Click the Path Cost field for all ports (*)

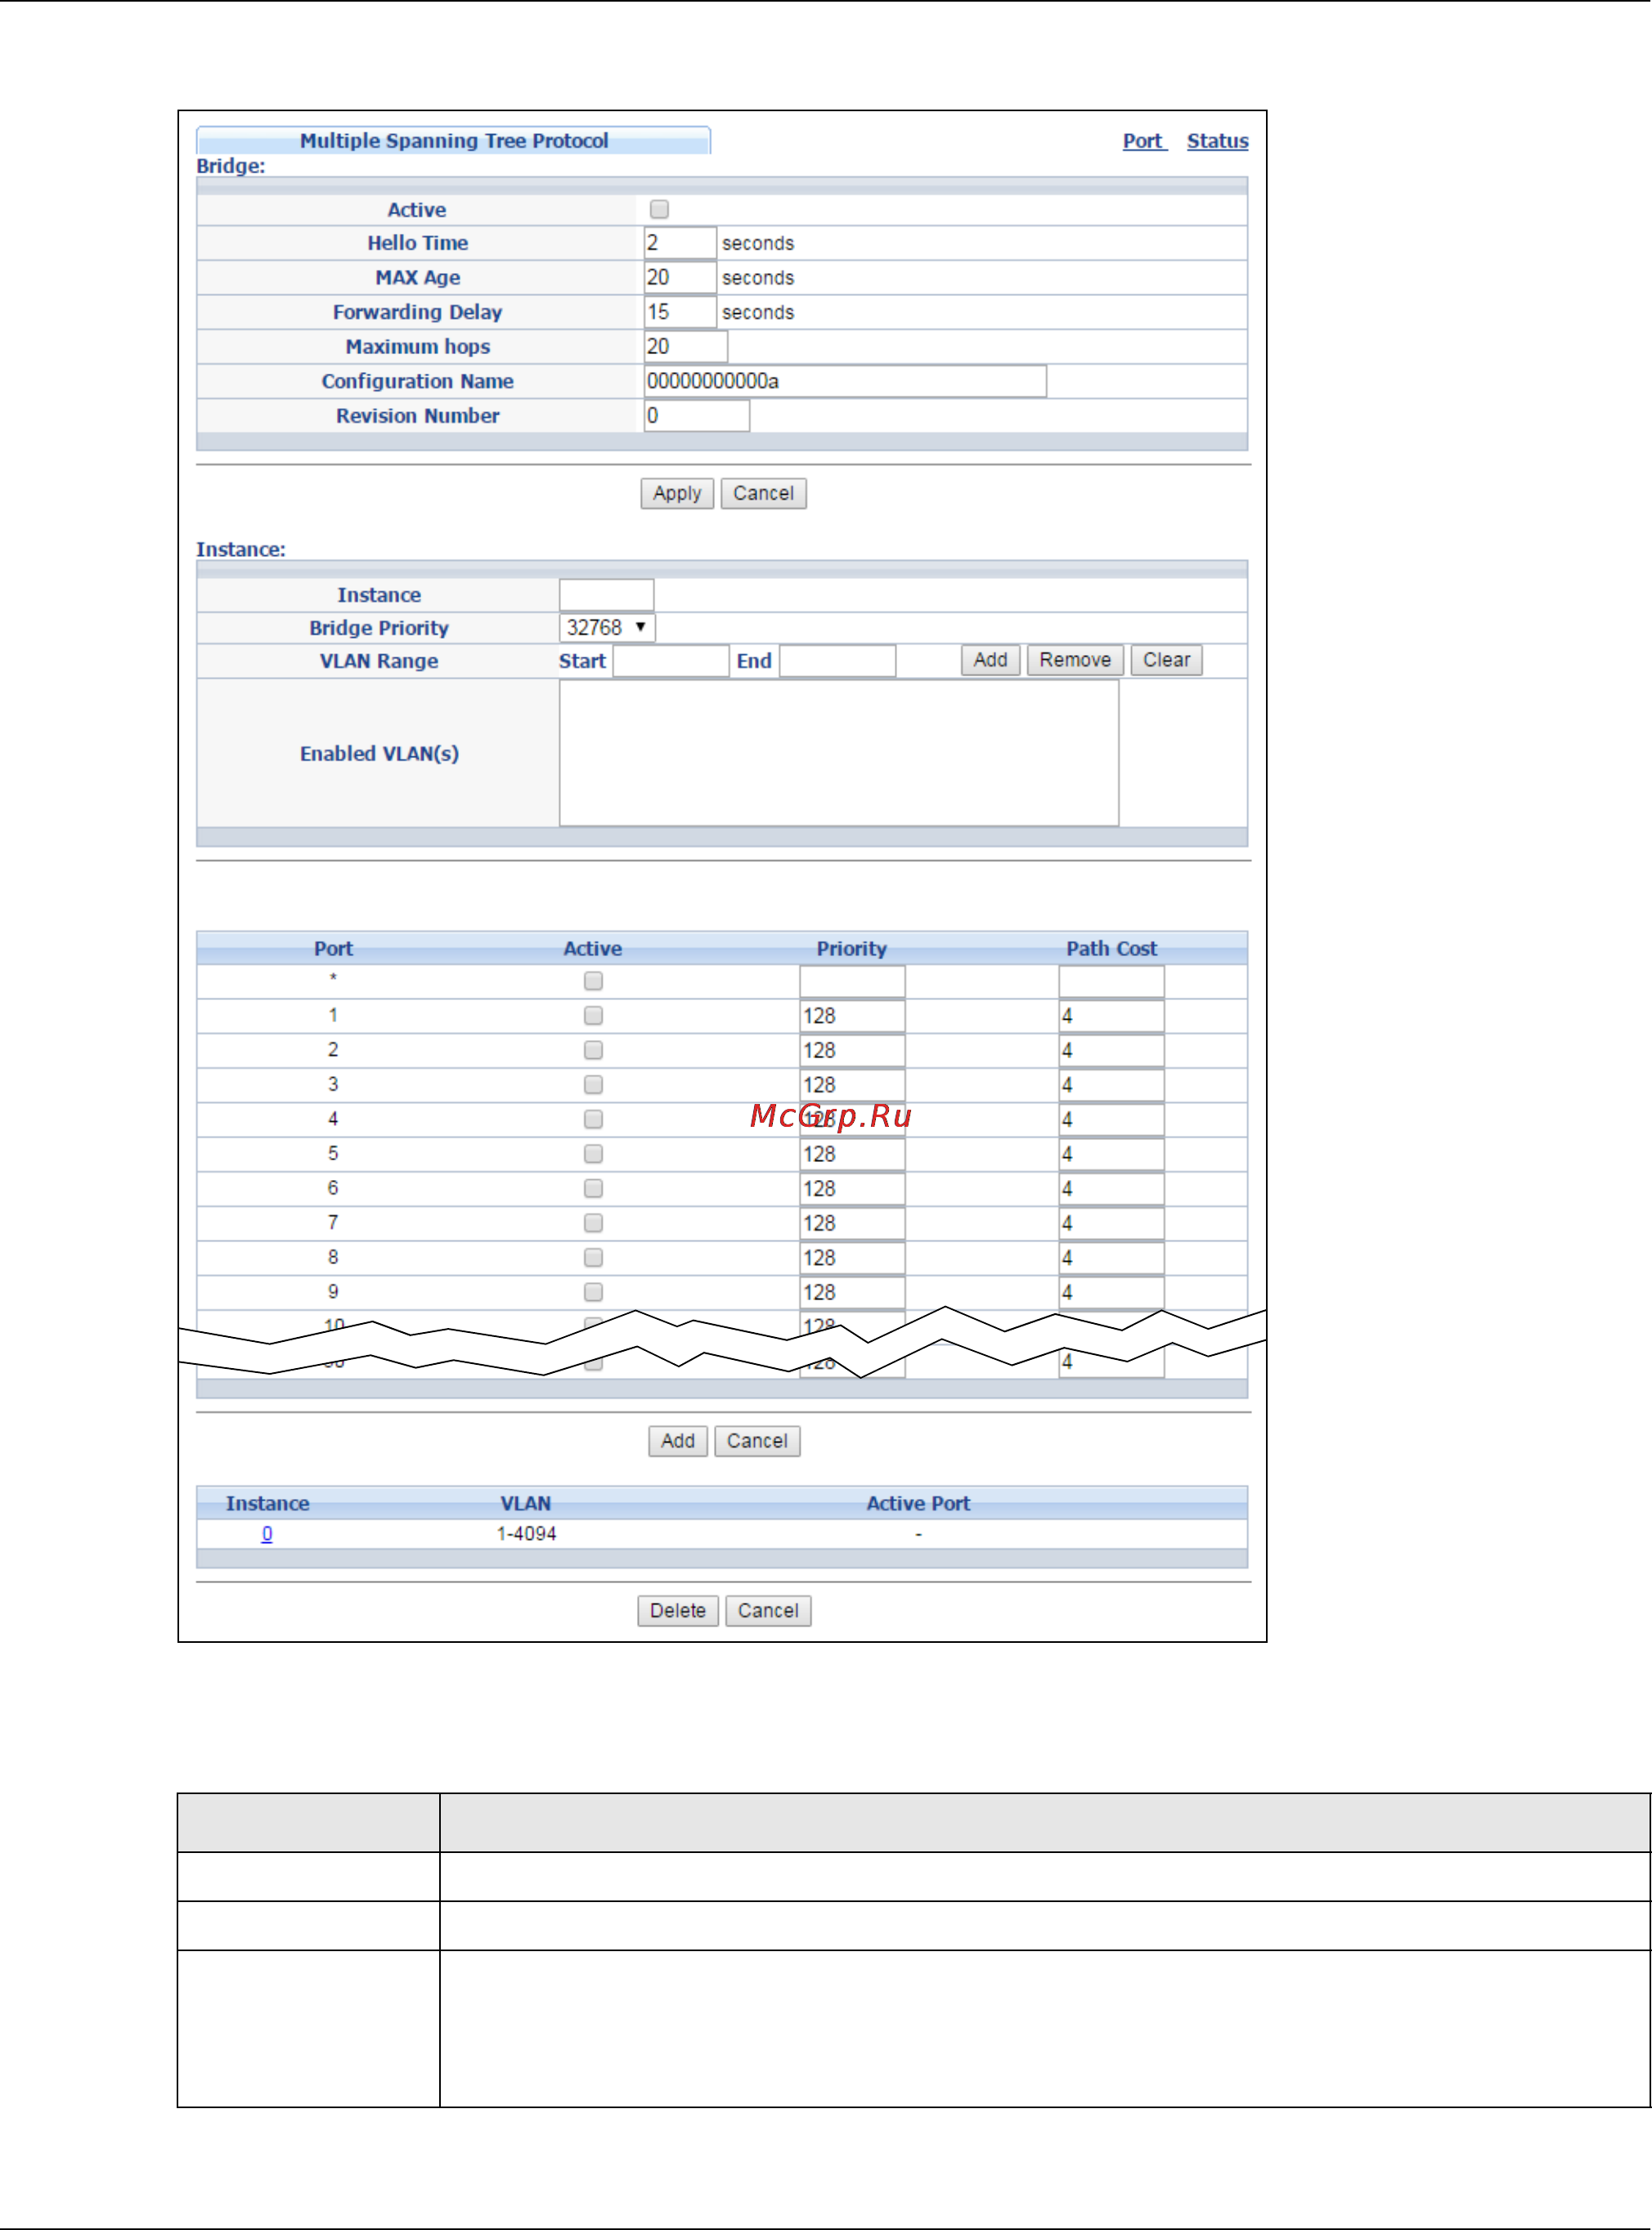[x=1111, y=982]
